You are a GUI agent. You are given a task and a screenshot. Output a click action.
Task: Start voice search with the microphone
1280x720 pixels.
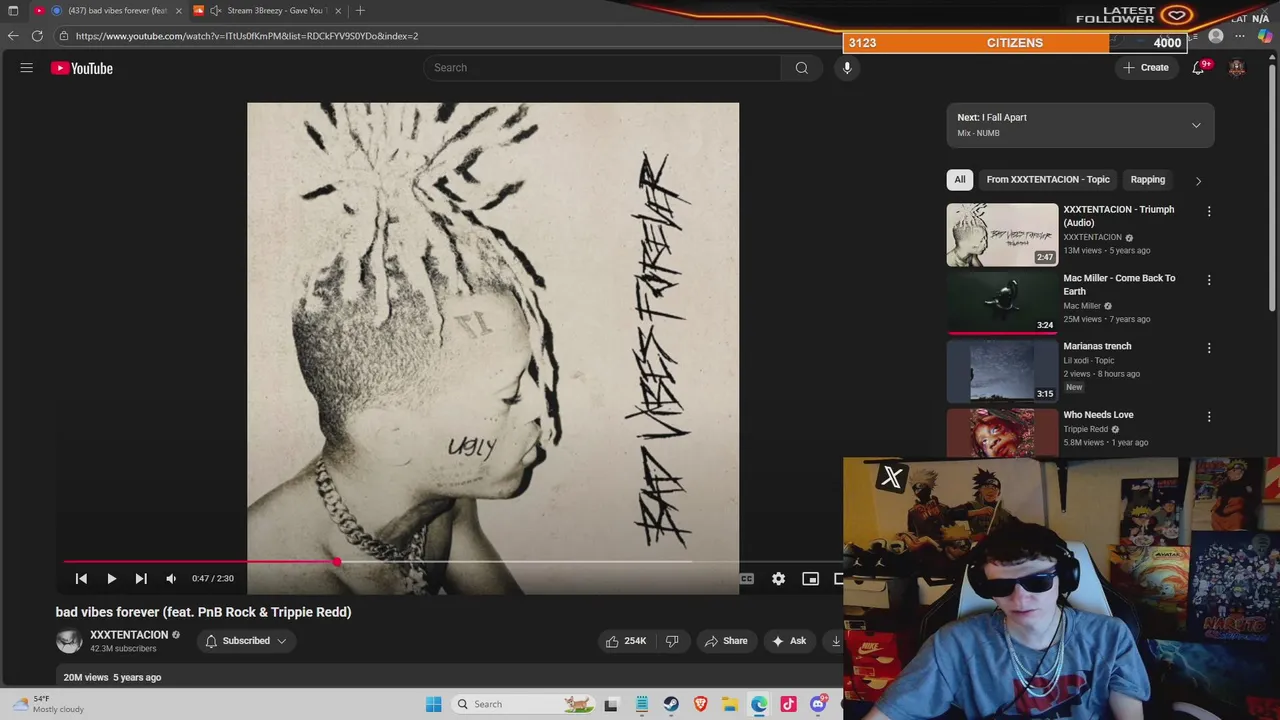[847, 68]
